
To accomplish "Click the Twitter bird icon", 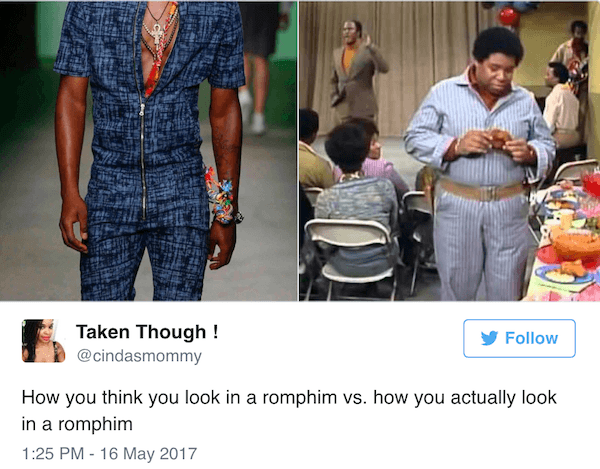I will pyautogui.click(x=489, y=338).
